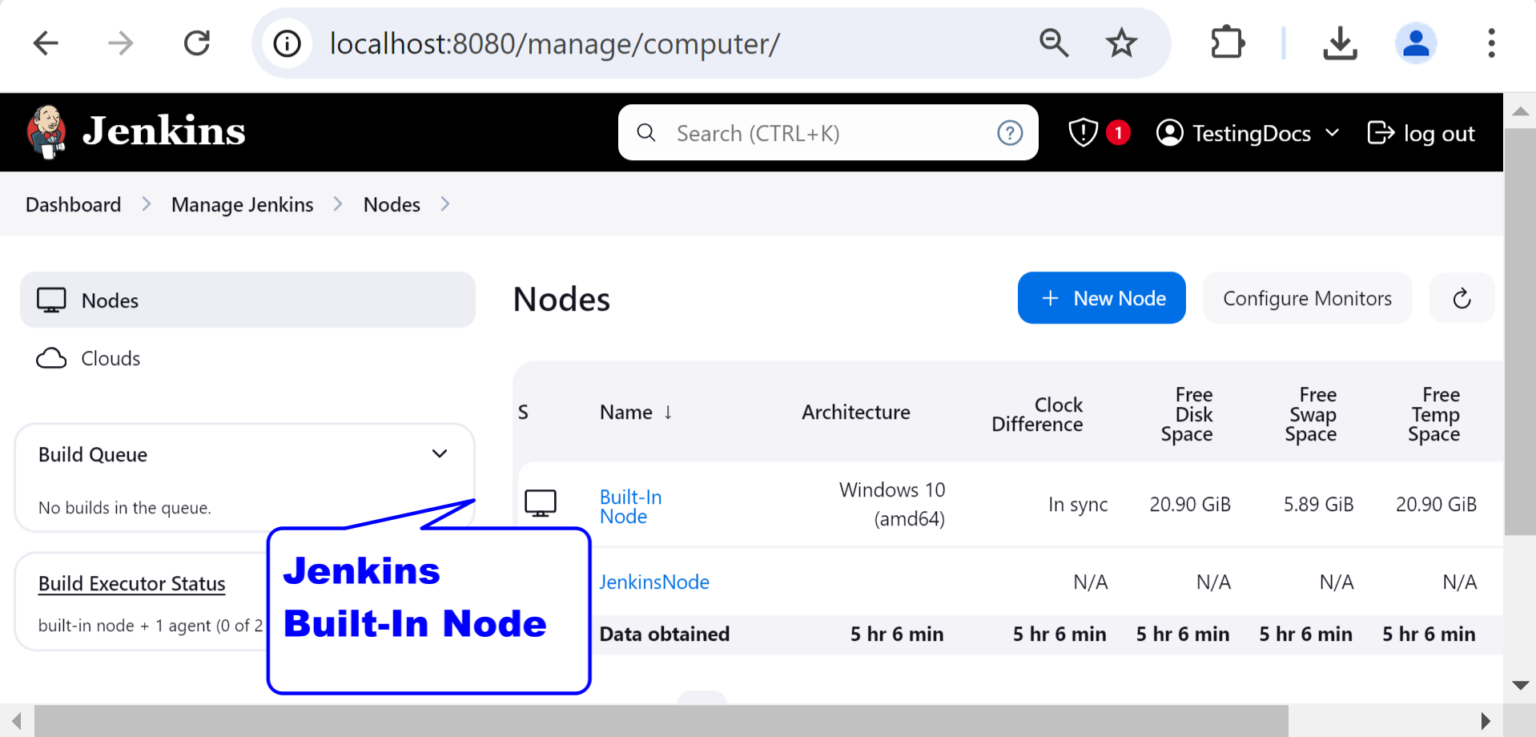Expand the Nodes breadcrumb chevron

[445, 204]
